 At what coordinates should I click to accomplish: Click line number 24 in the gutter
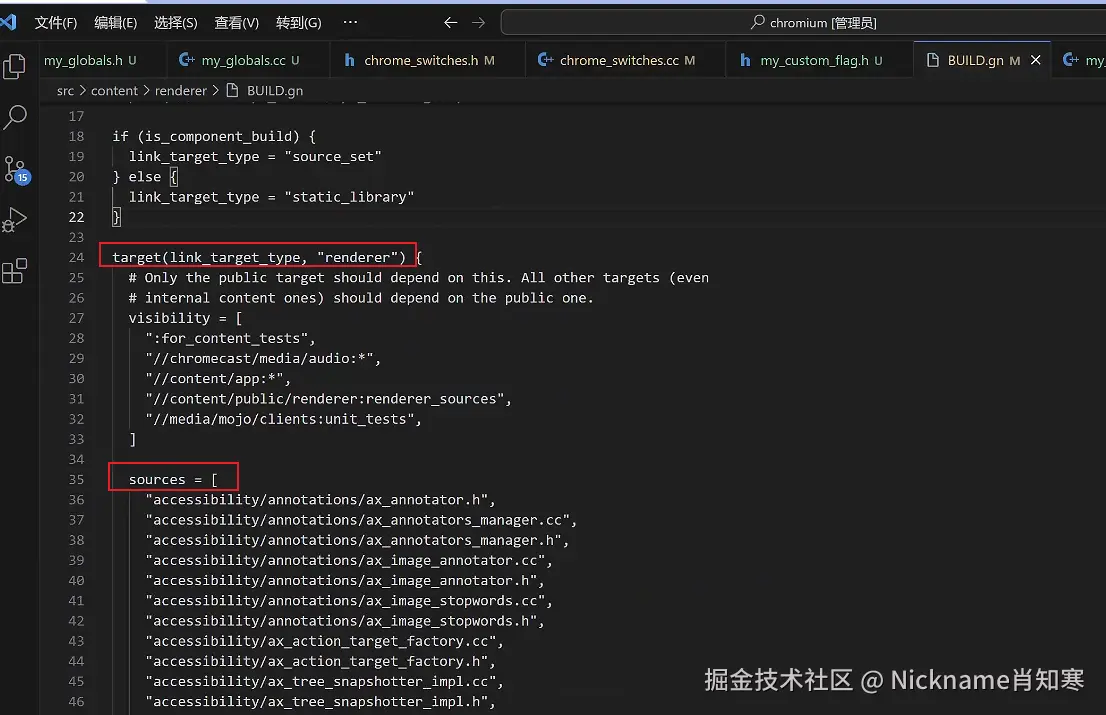[76, 257]
